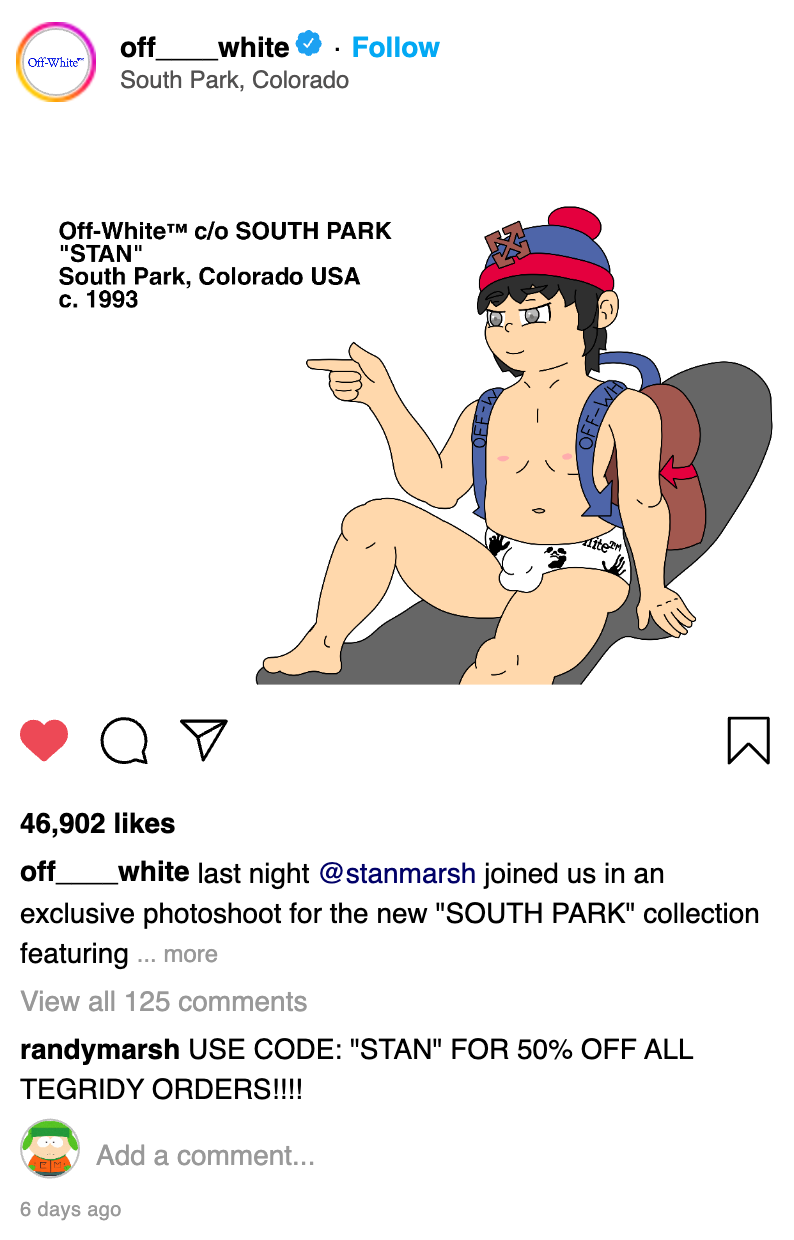This screenshot has height=1240, width=794.
Task: Click the blue verified badge
Action: pos(309,45)
